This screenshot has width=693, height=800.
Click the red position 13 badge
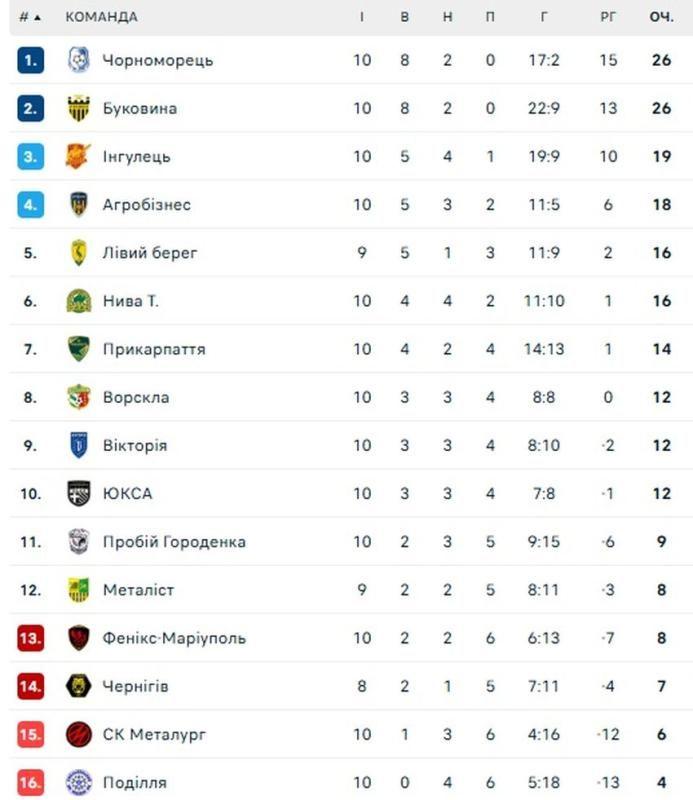click(31, 638)
